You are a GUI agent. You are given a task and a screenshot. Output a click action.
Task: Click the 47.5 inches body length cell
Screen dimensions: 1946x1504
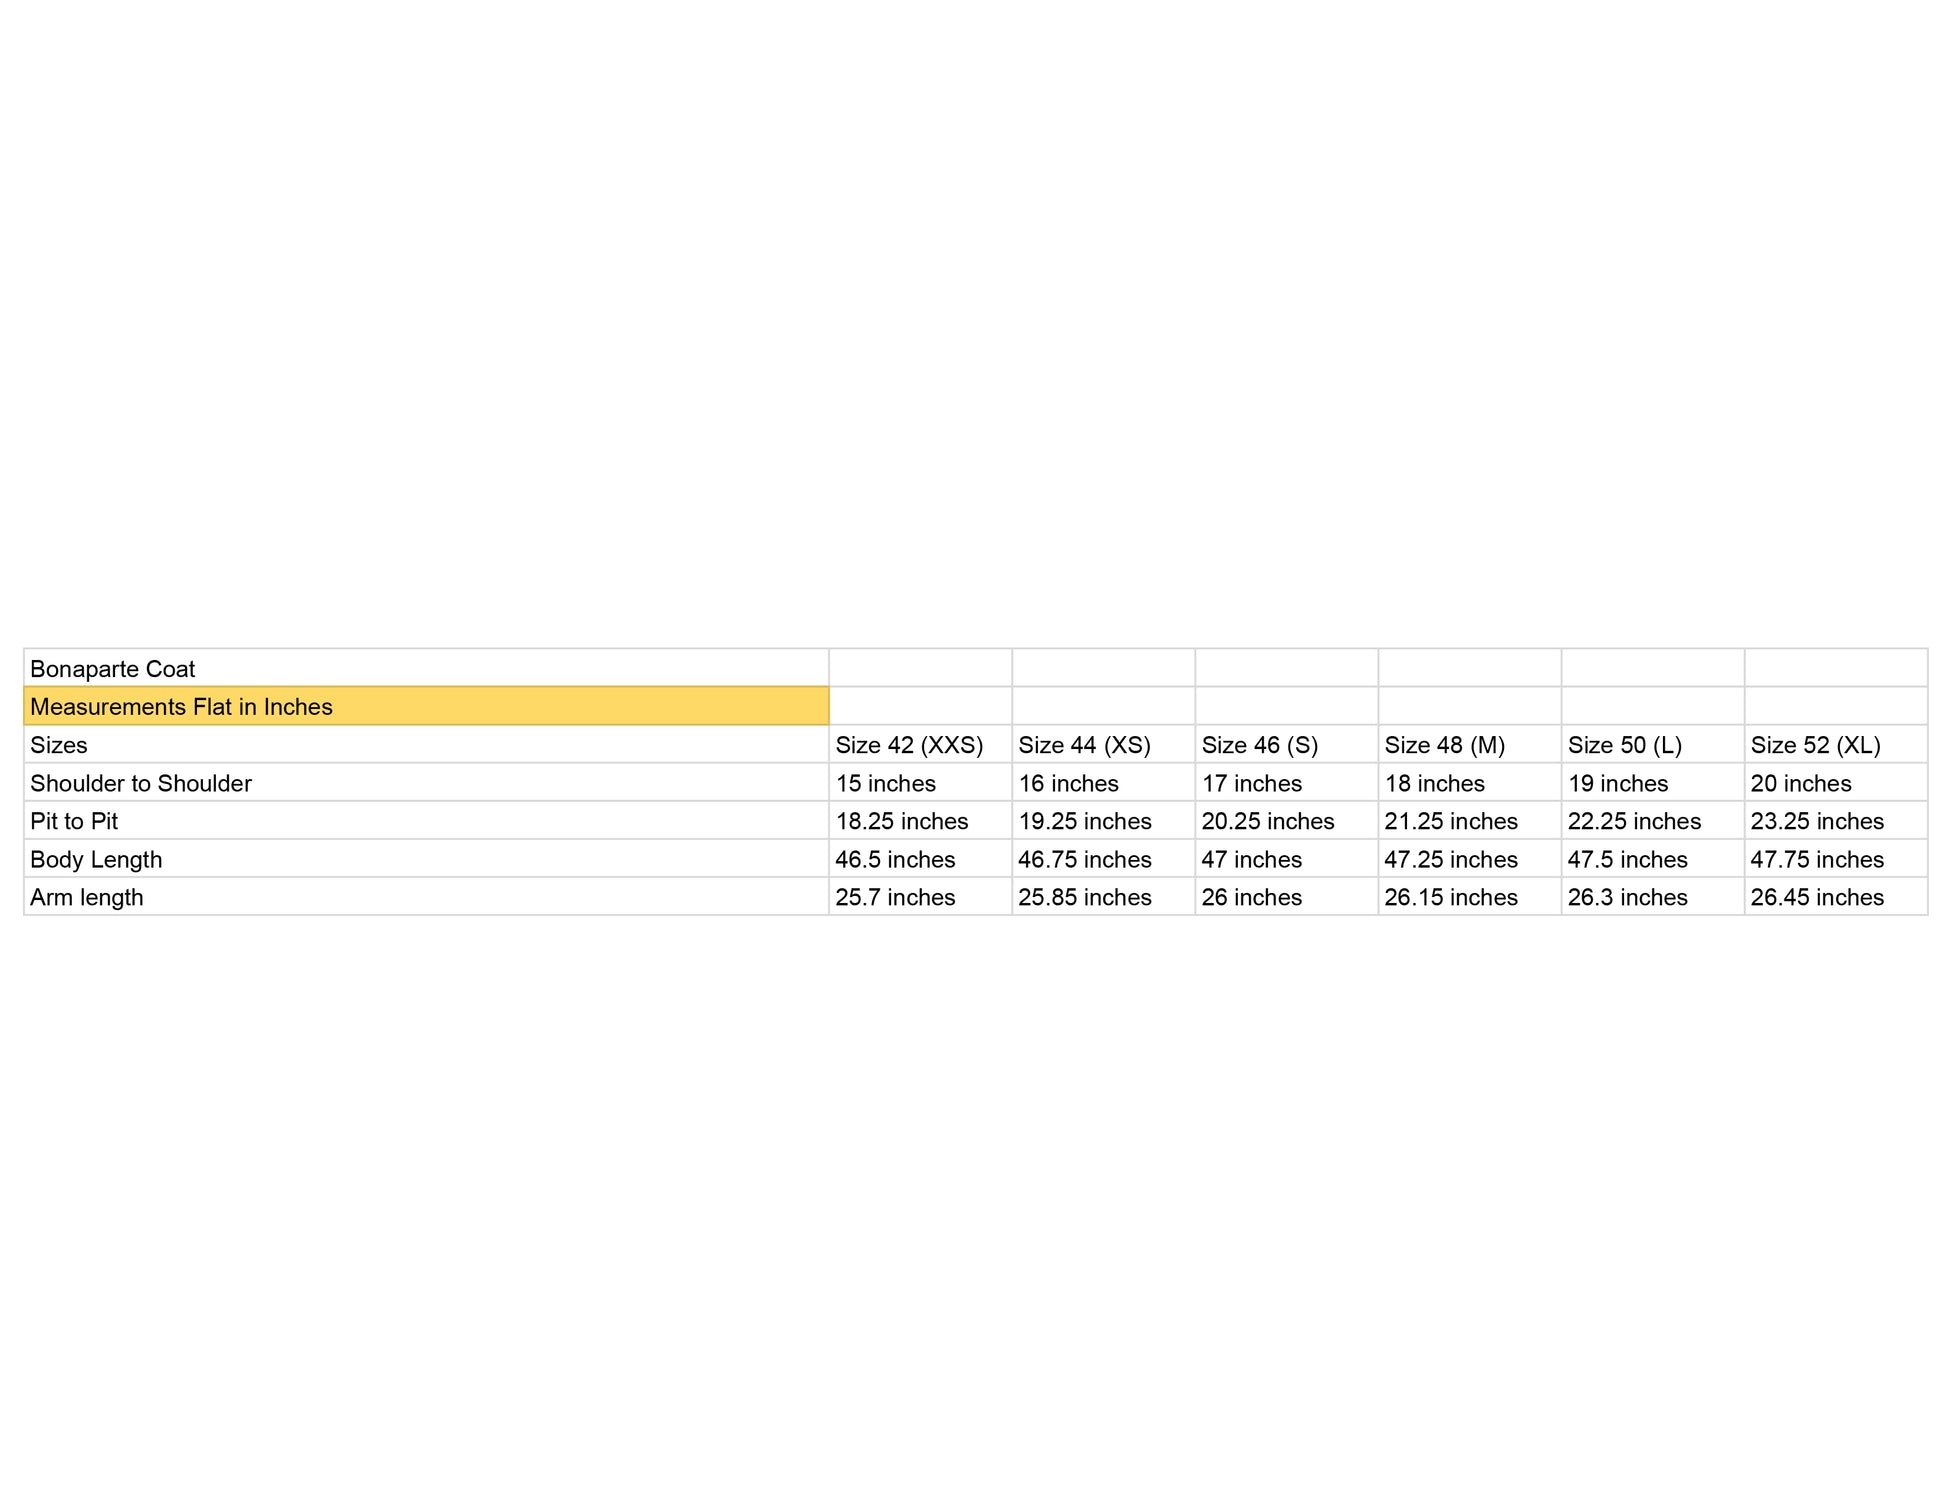(x=1627, y=859)
